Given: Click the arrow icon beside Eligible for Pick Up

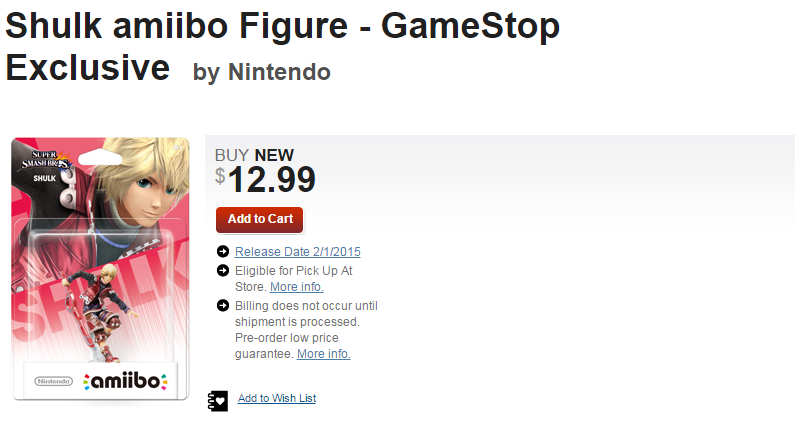Looking at the screenshot, I should (222, 271).
